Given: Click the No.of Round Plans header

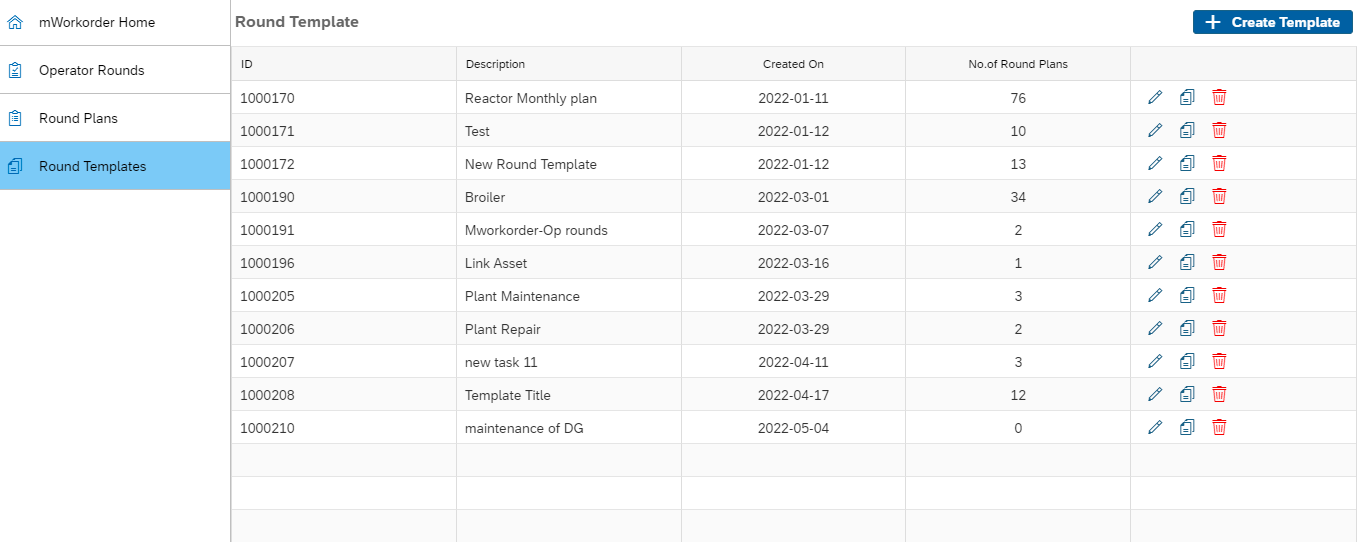Looking at the screenshot, I should pos(1018,64).
